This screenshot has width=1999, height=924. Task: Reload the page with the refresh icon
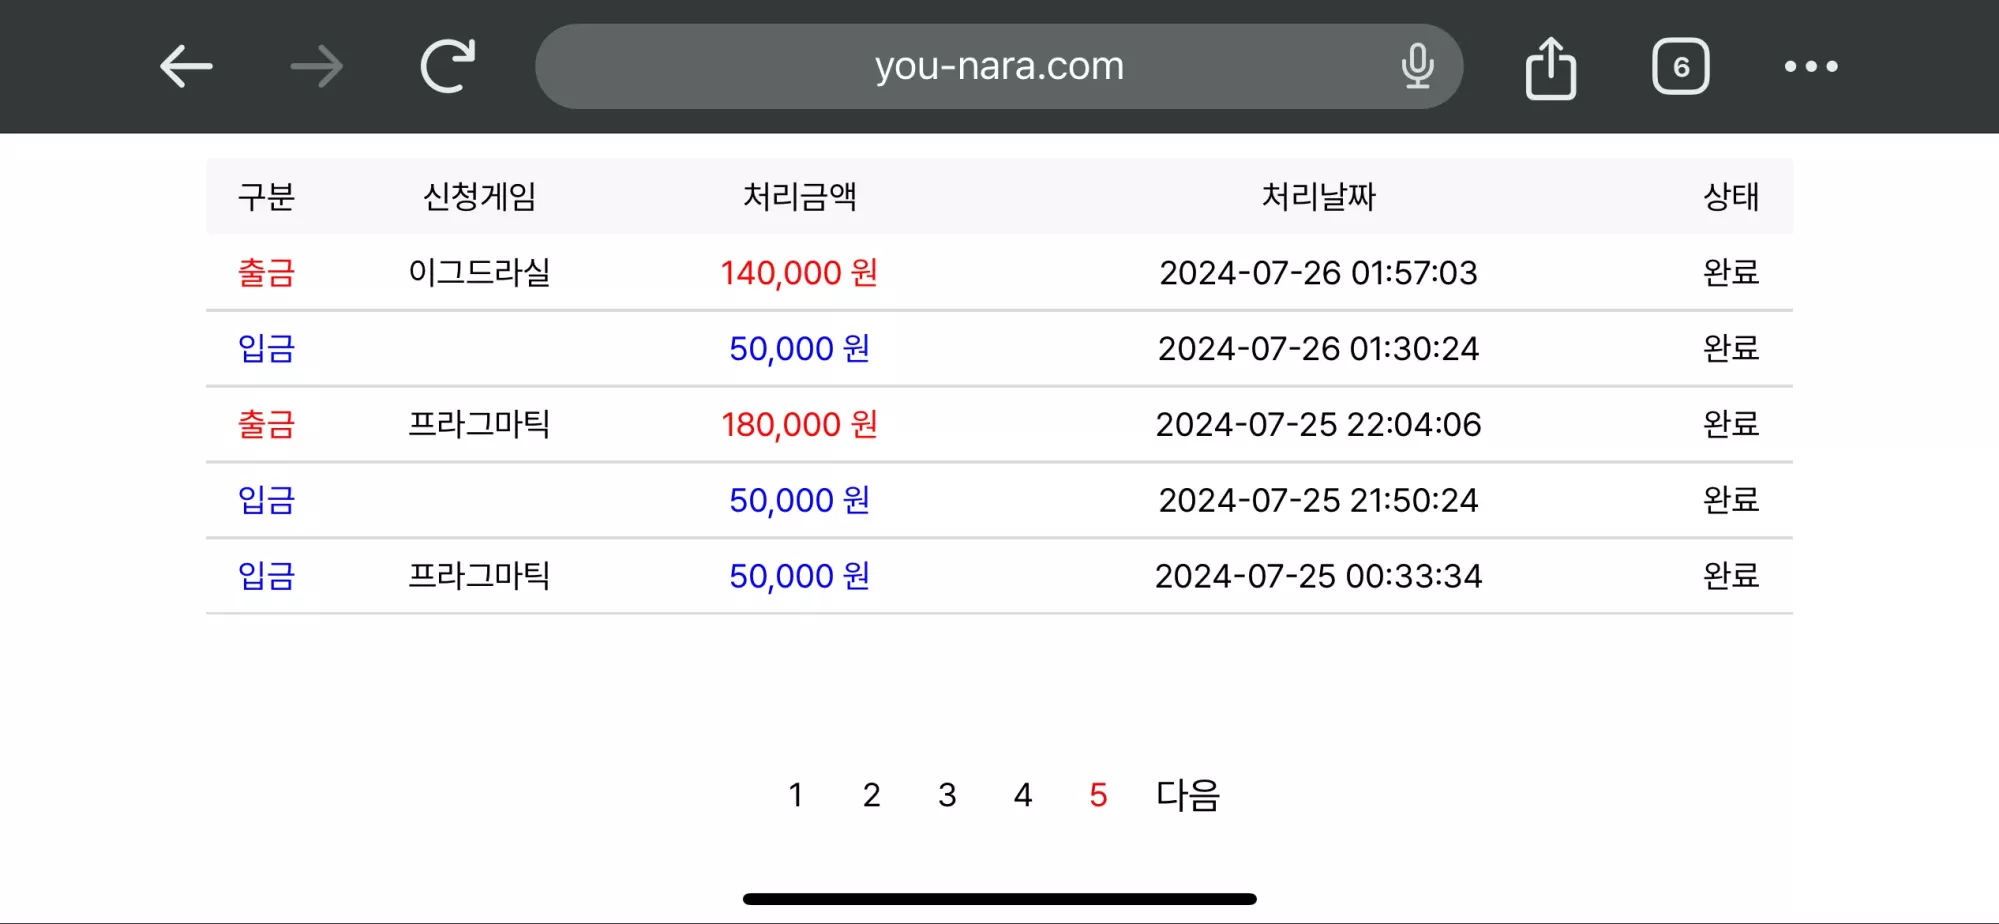pyautogui.click(x=448, y=66)
